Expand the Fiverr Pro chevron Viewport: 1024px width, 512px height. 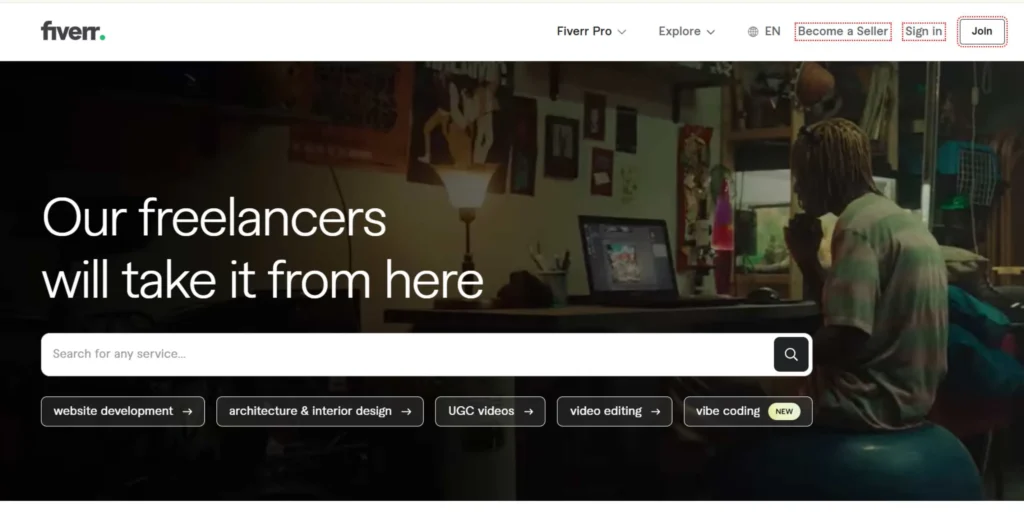(x=622, y=31)
